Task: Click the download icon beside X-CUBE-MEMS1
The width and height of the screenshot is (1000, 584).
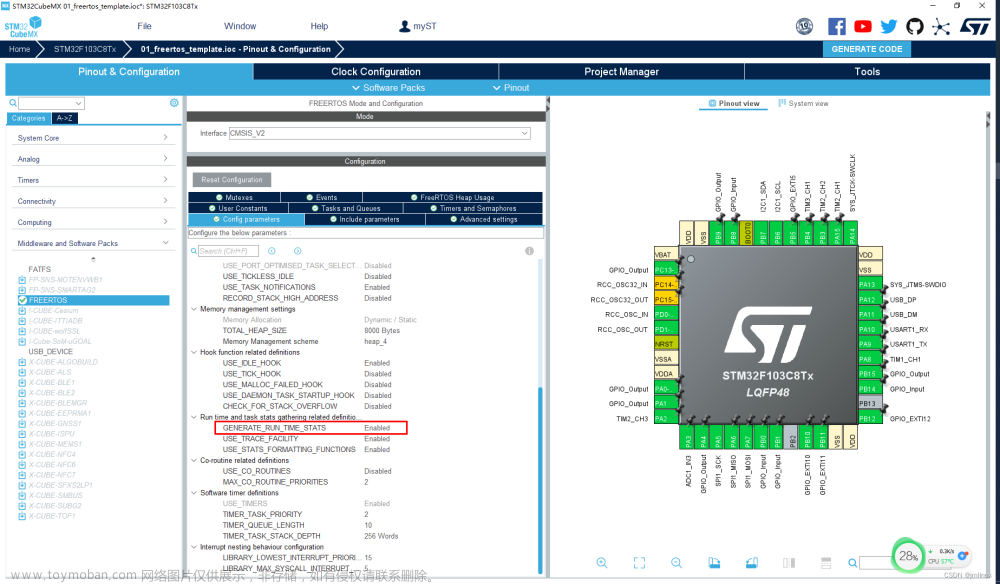Action: (x=22, y=444)
